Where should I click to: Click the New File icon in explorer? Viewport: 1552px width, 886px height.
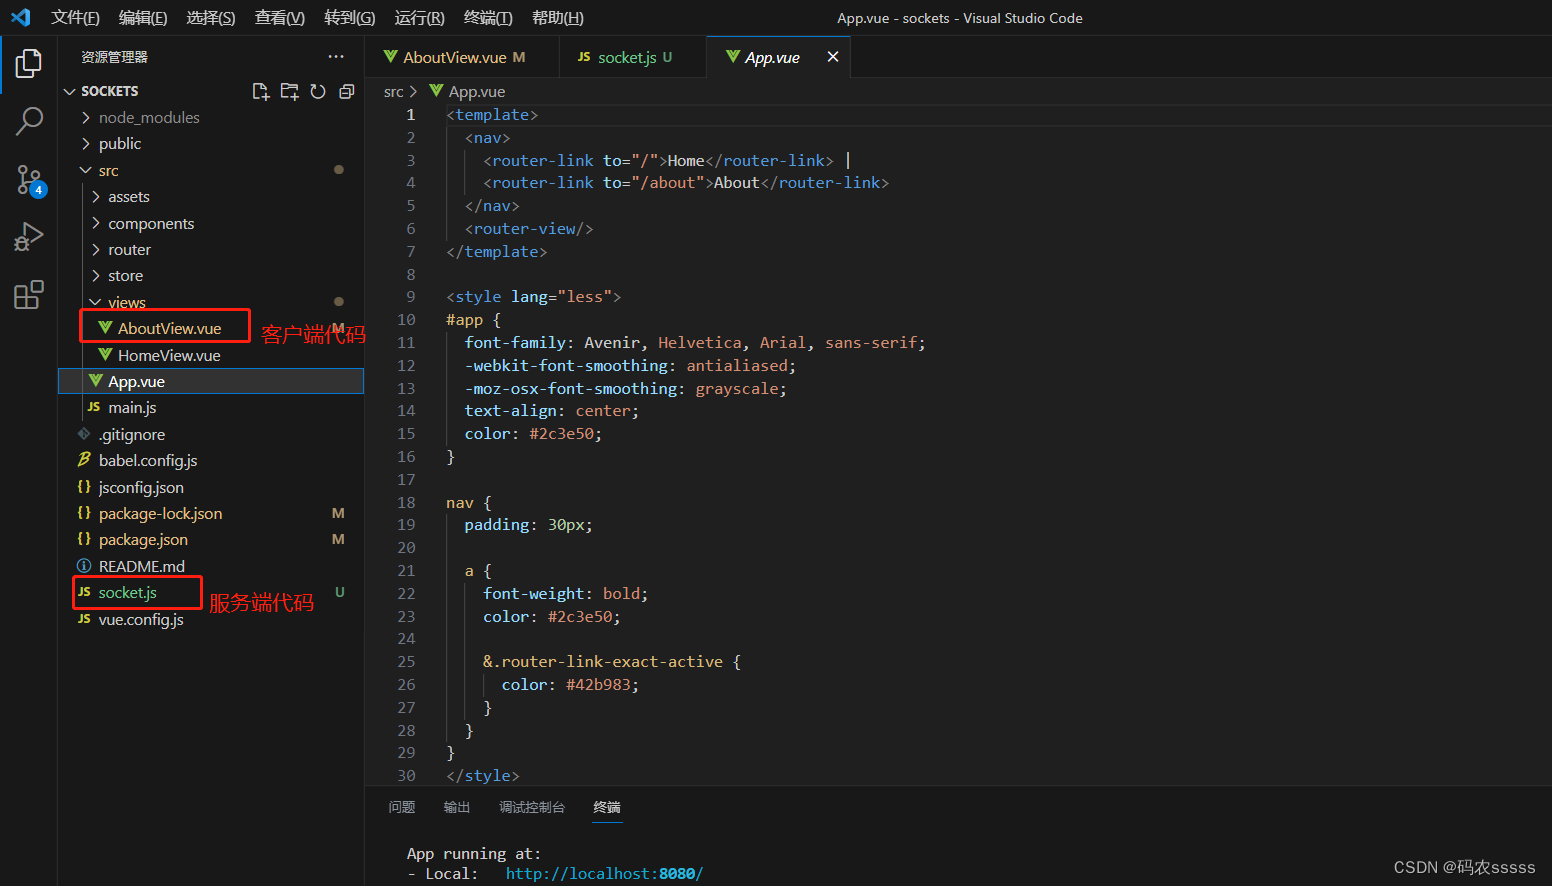coord(261,91)
